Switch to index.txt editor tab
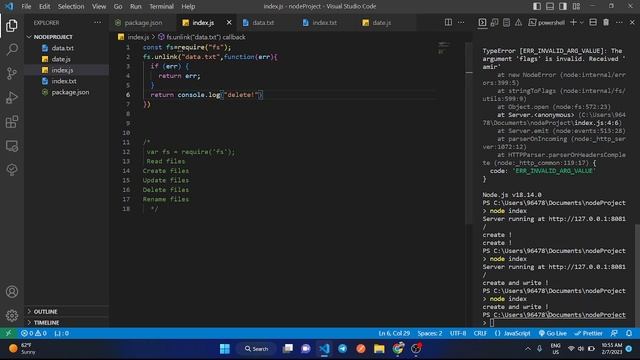Screen dimensions: 640x360 (x=324, y=22)
